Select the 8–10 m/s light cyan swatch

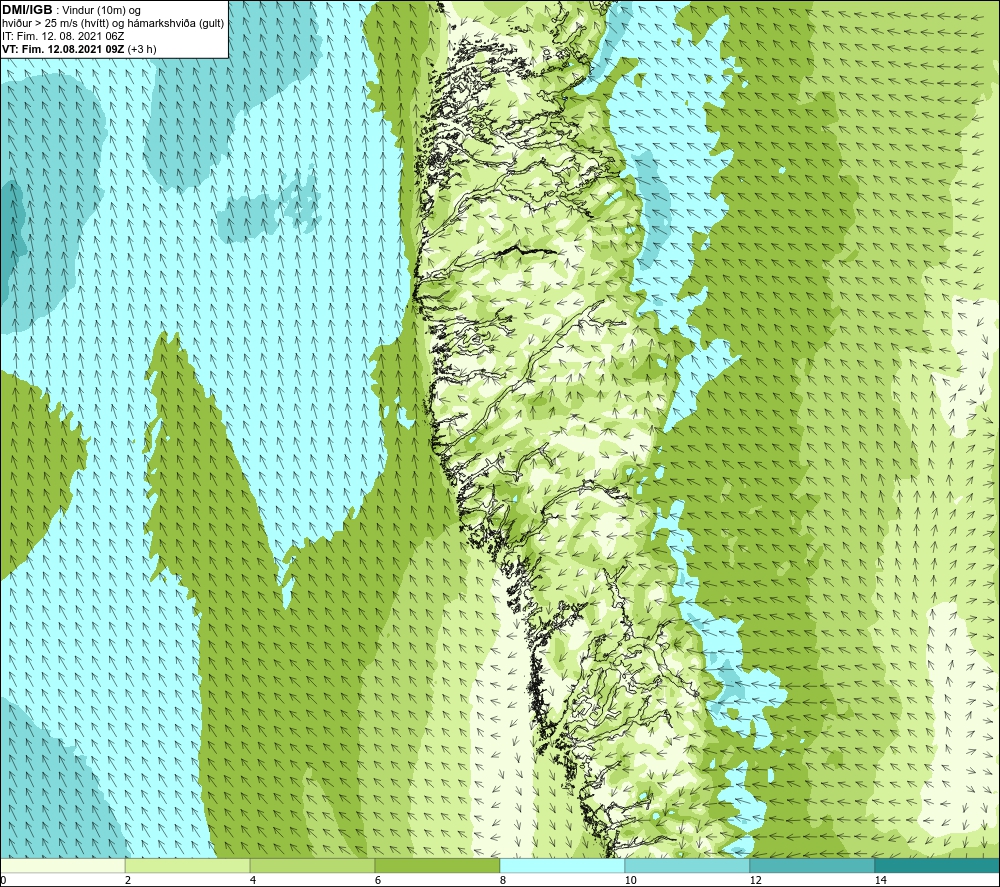[562, 865]
